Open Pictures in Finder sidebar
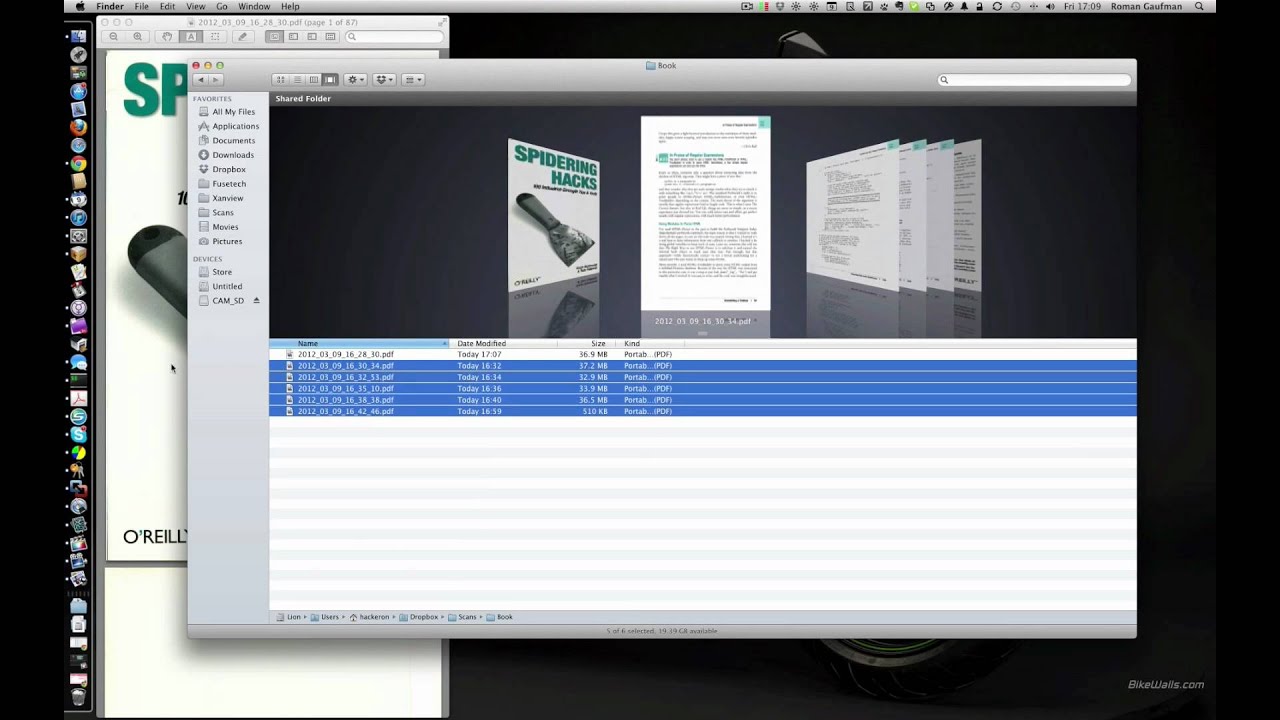 click(x=220, y=241)
